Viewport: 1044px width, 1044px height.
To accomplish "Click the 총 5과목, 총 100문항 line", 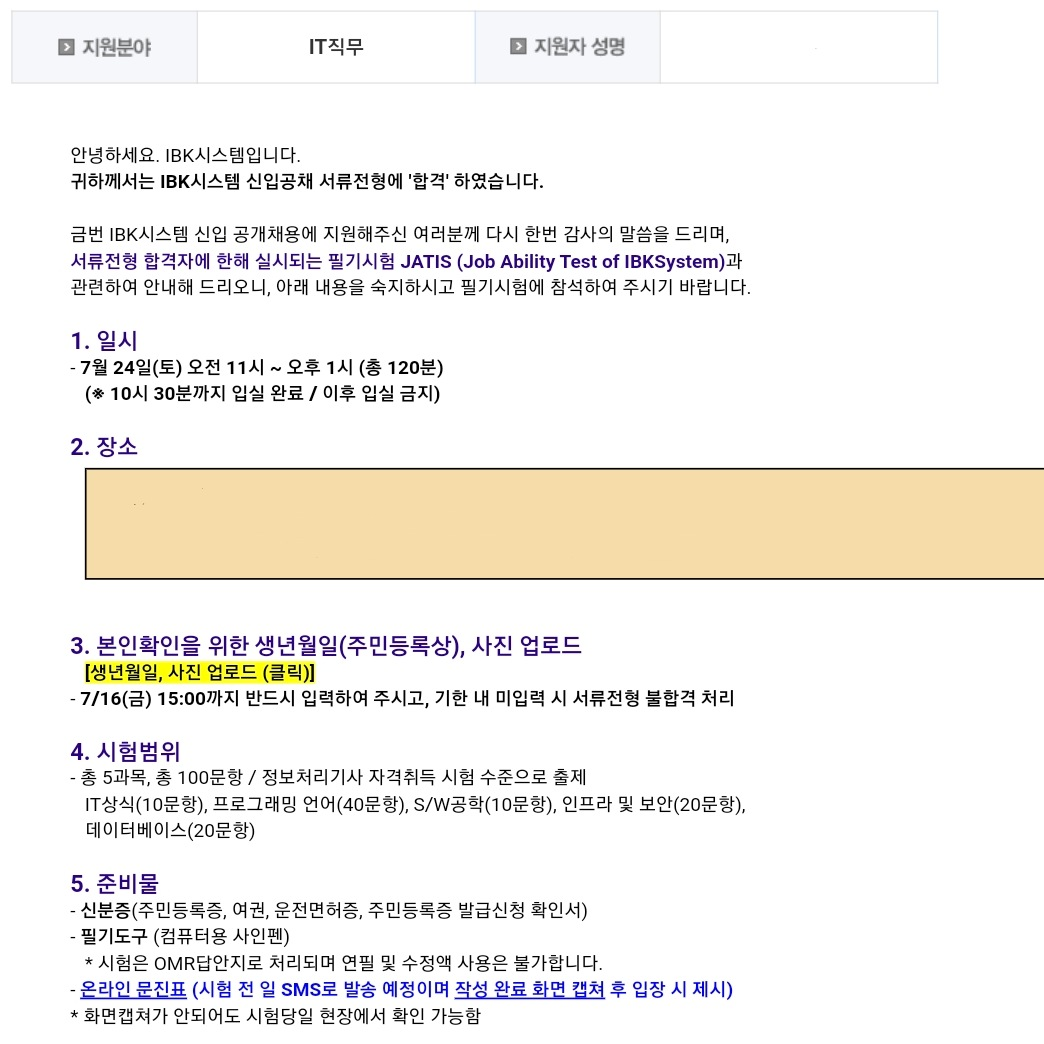I will [328, 778].
